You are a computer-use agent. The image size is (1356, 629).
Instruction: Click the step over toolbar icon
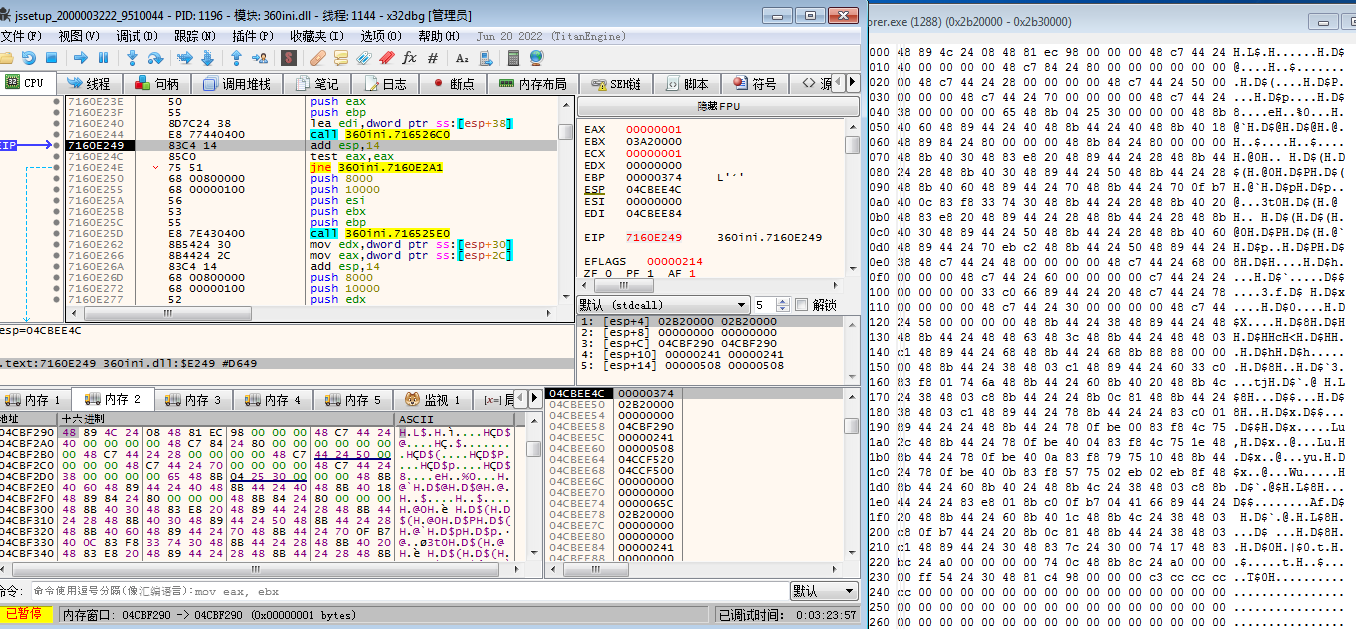[155, 58]
